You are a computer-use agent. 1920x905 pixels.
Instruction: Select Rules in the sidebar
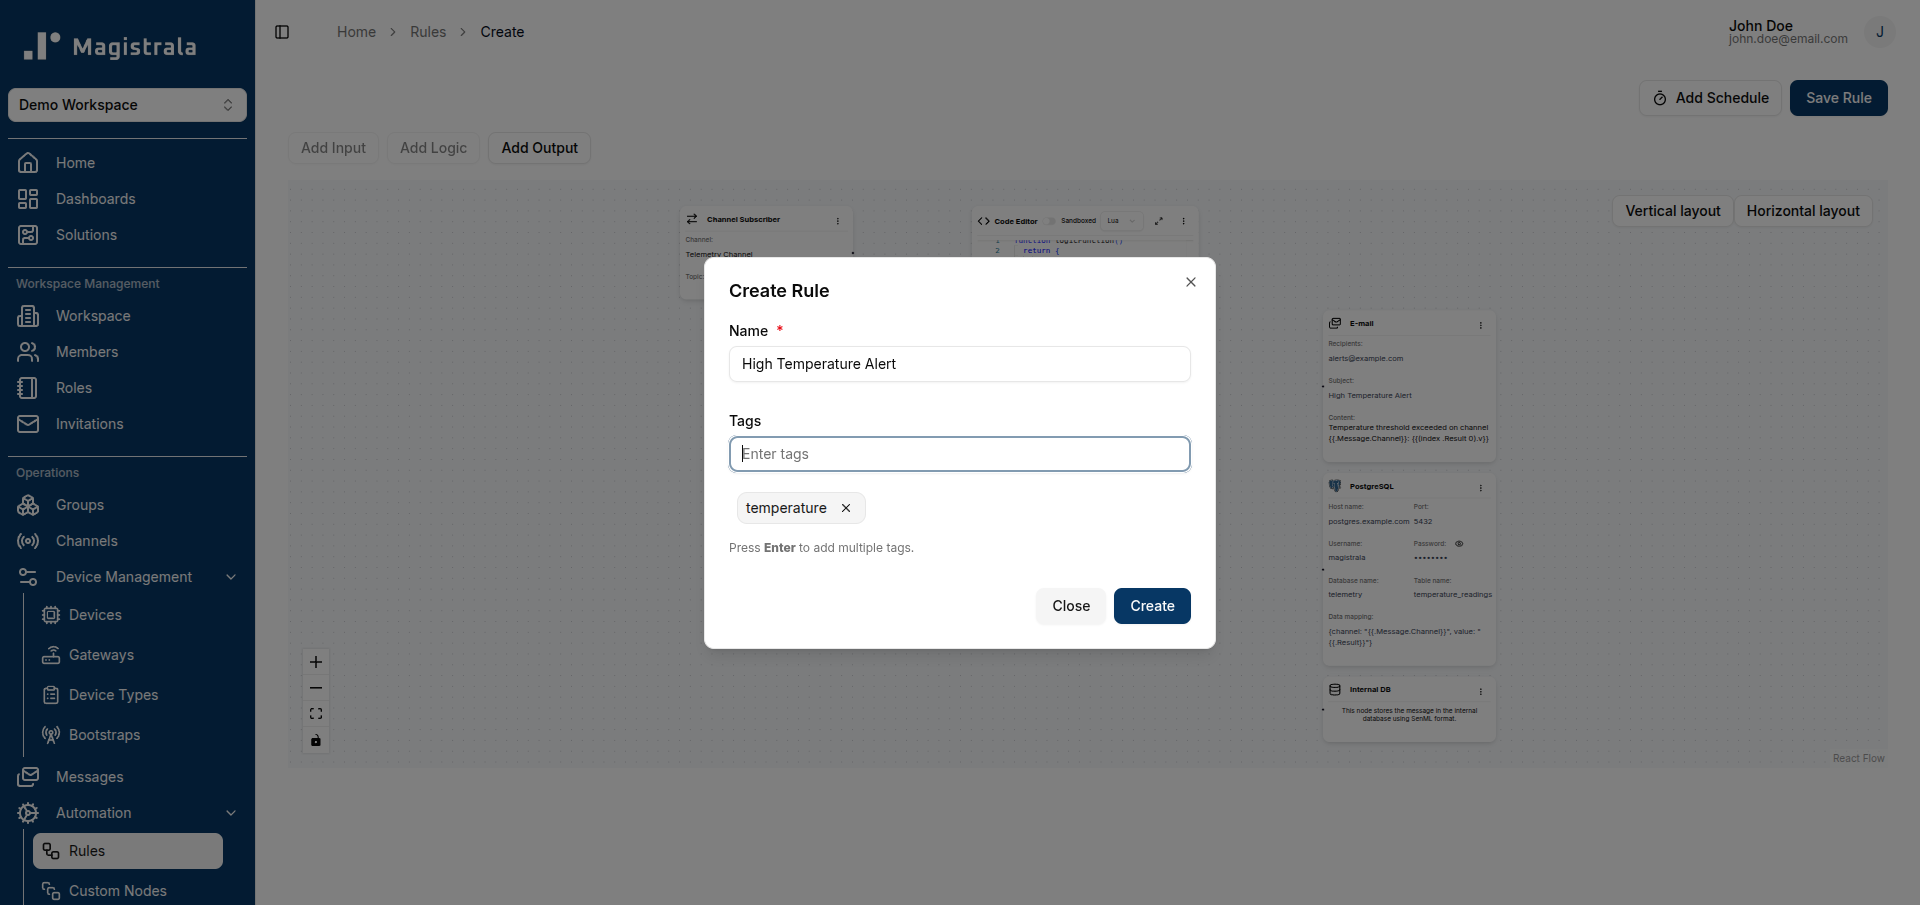point(128,851)
